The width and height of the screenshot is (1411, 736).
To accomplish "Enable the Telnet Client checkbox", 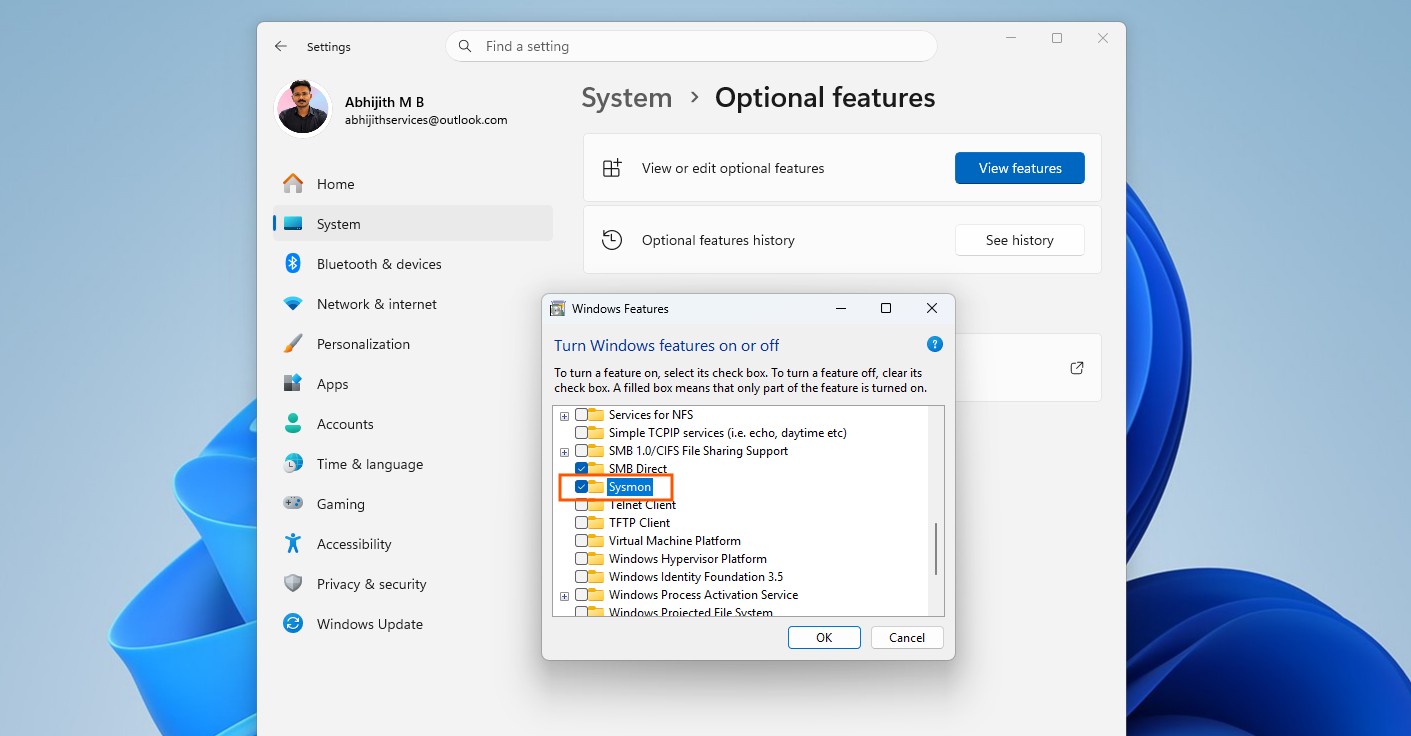I will [x=582, y=504].
